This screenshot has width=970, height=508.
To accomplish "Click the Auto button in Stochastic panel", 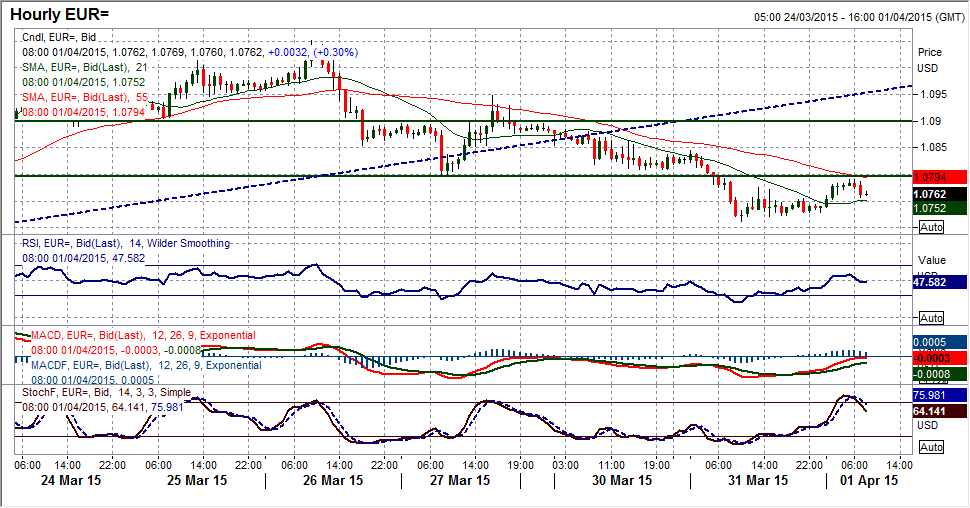I will pos(931,447).
